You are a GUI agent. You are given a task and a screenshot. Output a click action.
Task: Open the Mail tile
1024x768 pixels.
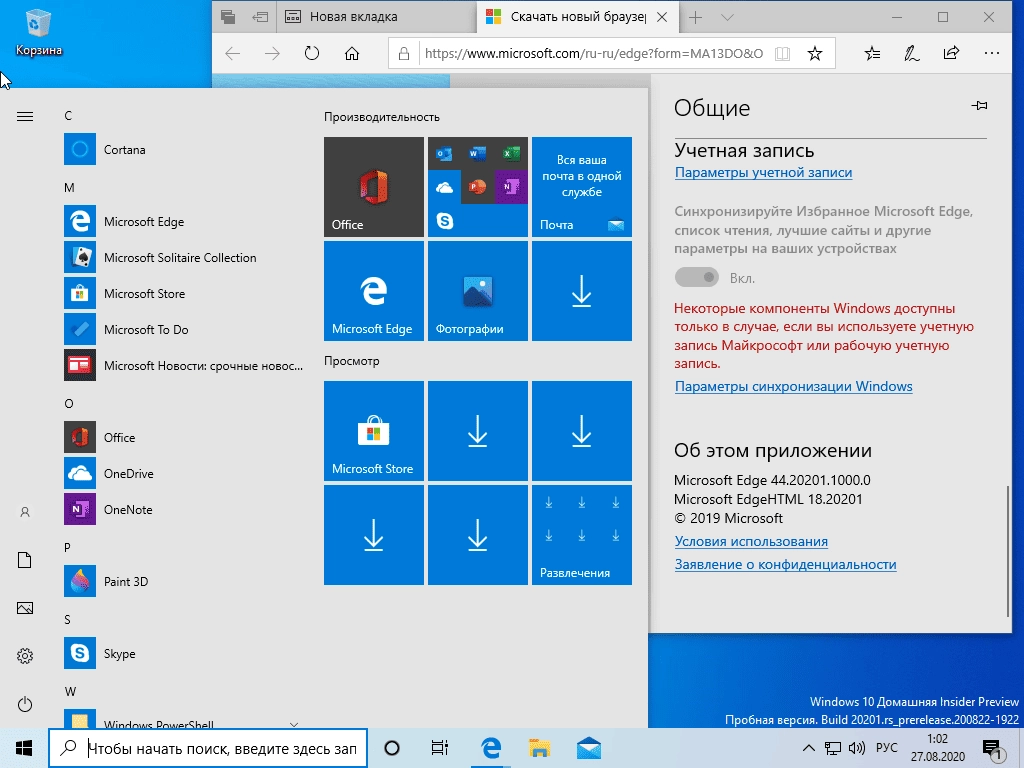582,187
